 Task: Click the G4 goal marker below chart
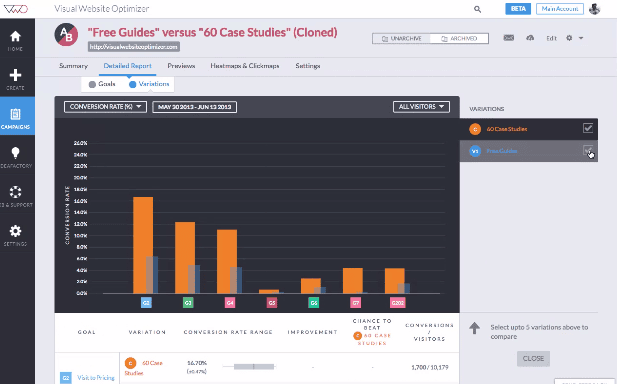click(x=230, y=303)
